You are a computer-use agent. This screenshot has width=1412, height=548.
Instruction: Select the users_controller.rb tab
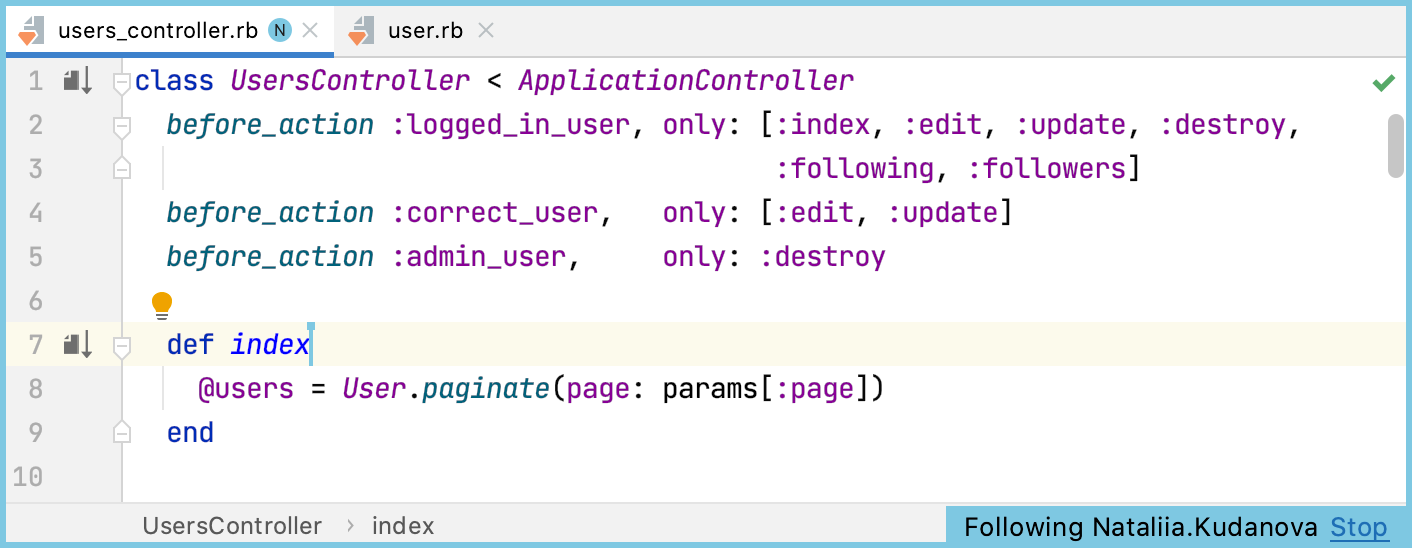(x=158, y=31)
